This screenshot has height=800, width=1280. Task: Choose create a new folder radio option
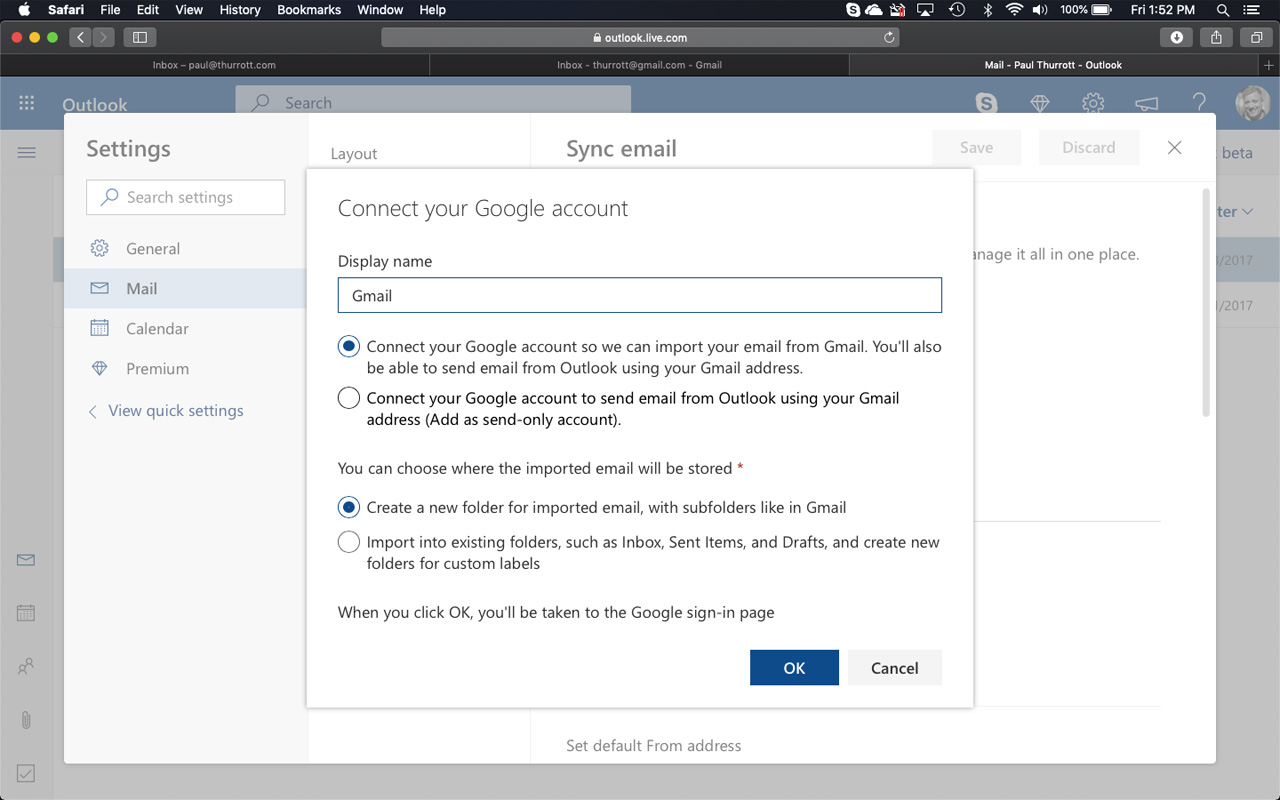[348, 507]
